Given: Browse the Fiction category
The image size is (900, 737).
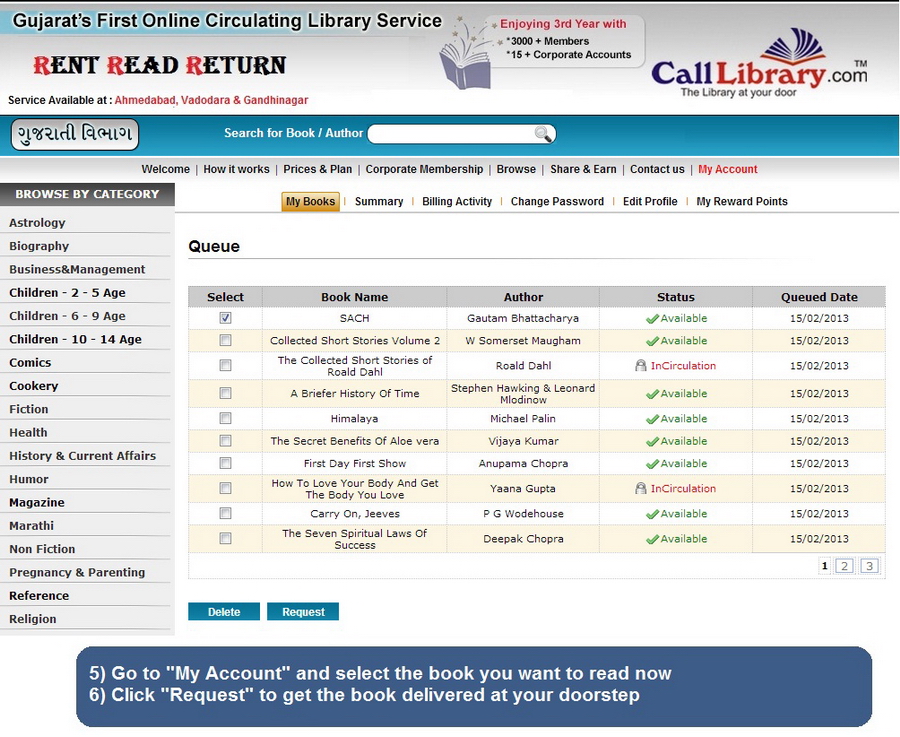Looking at the screenshot, I should (29, 409).
